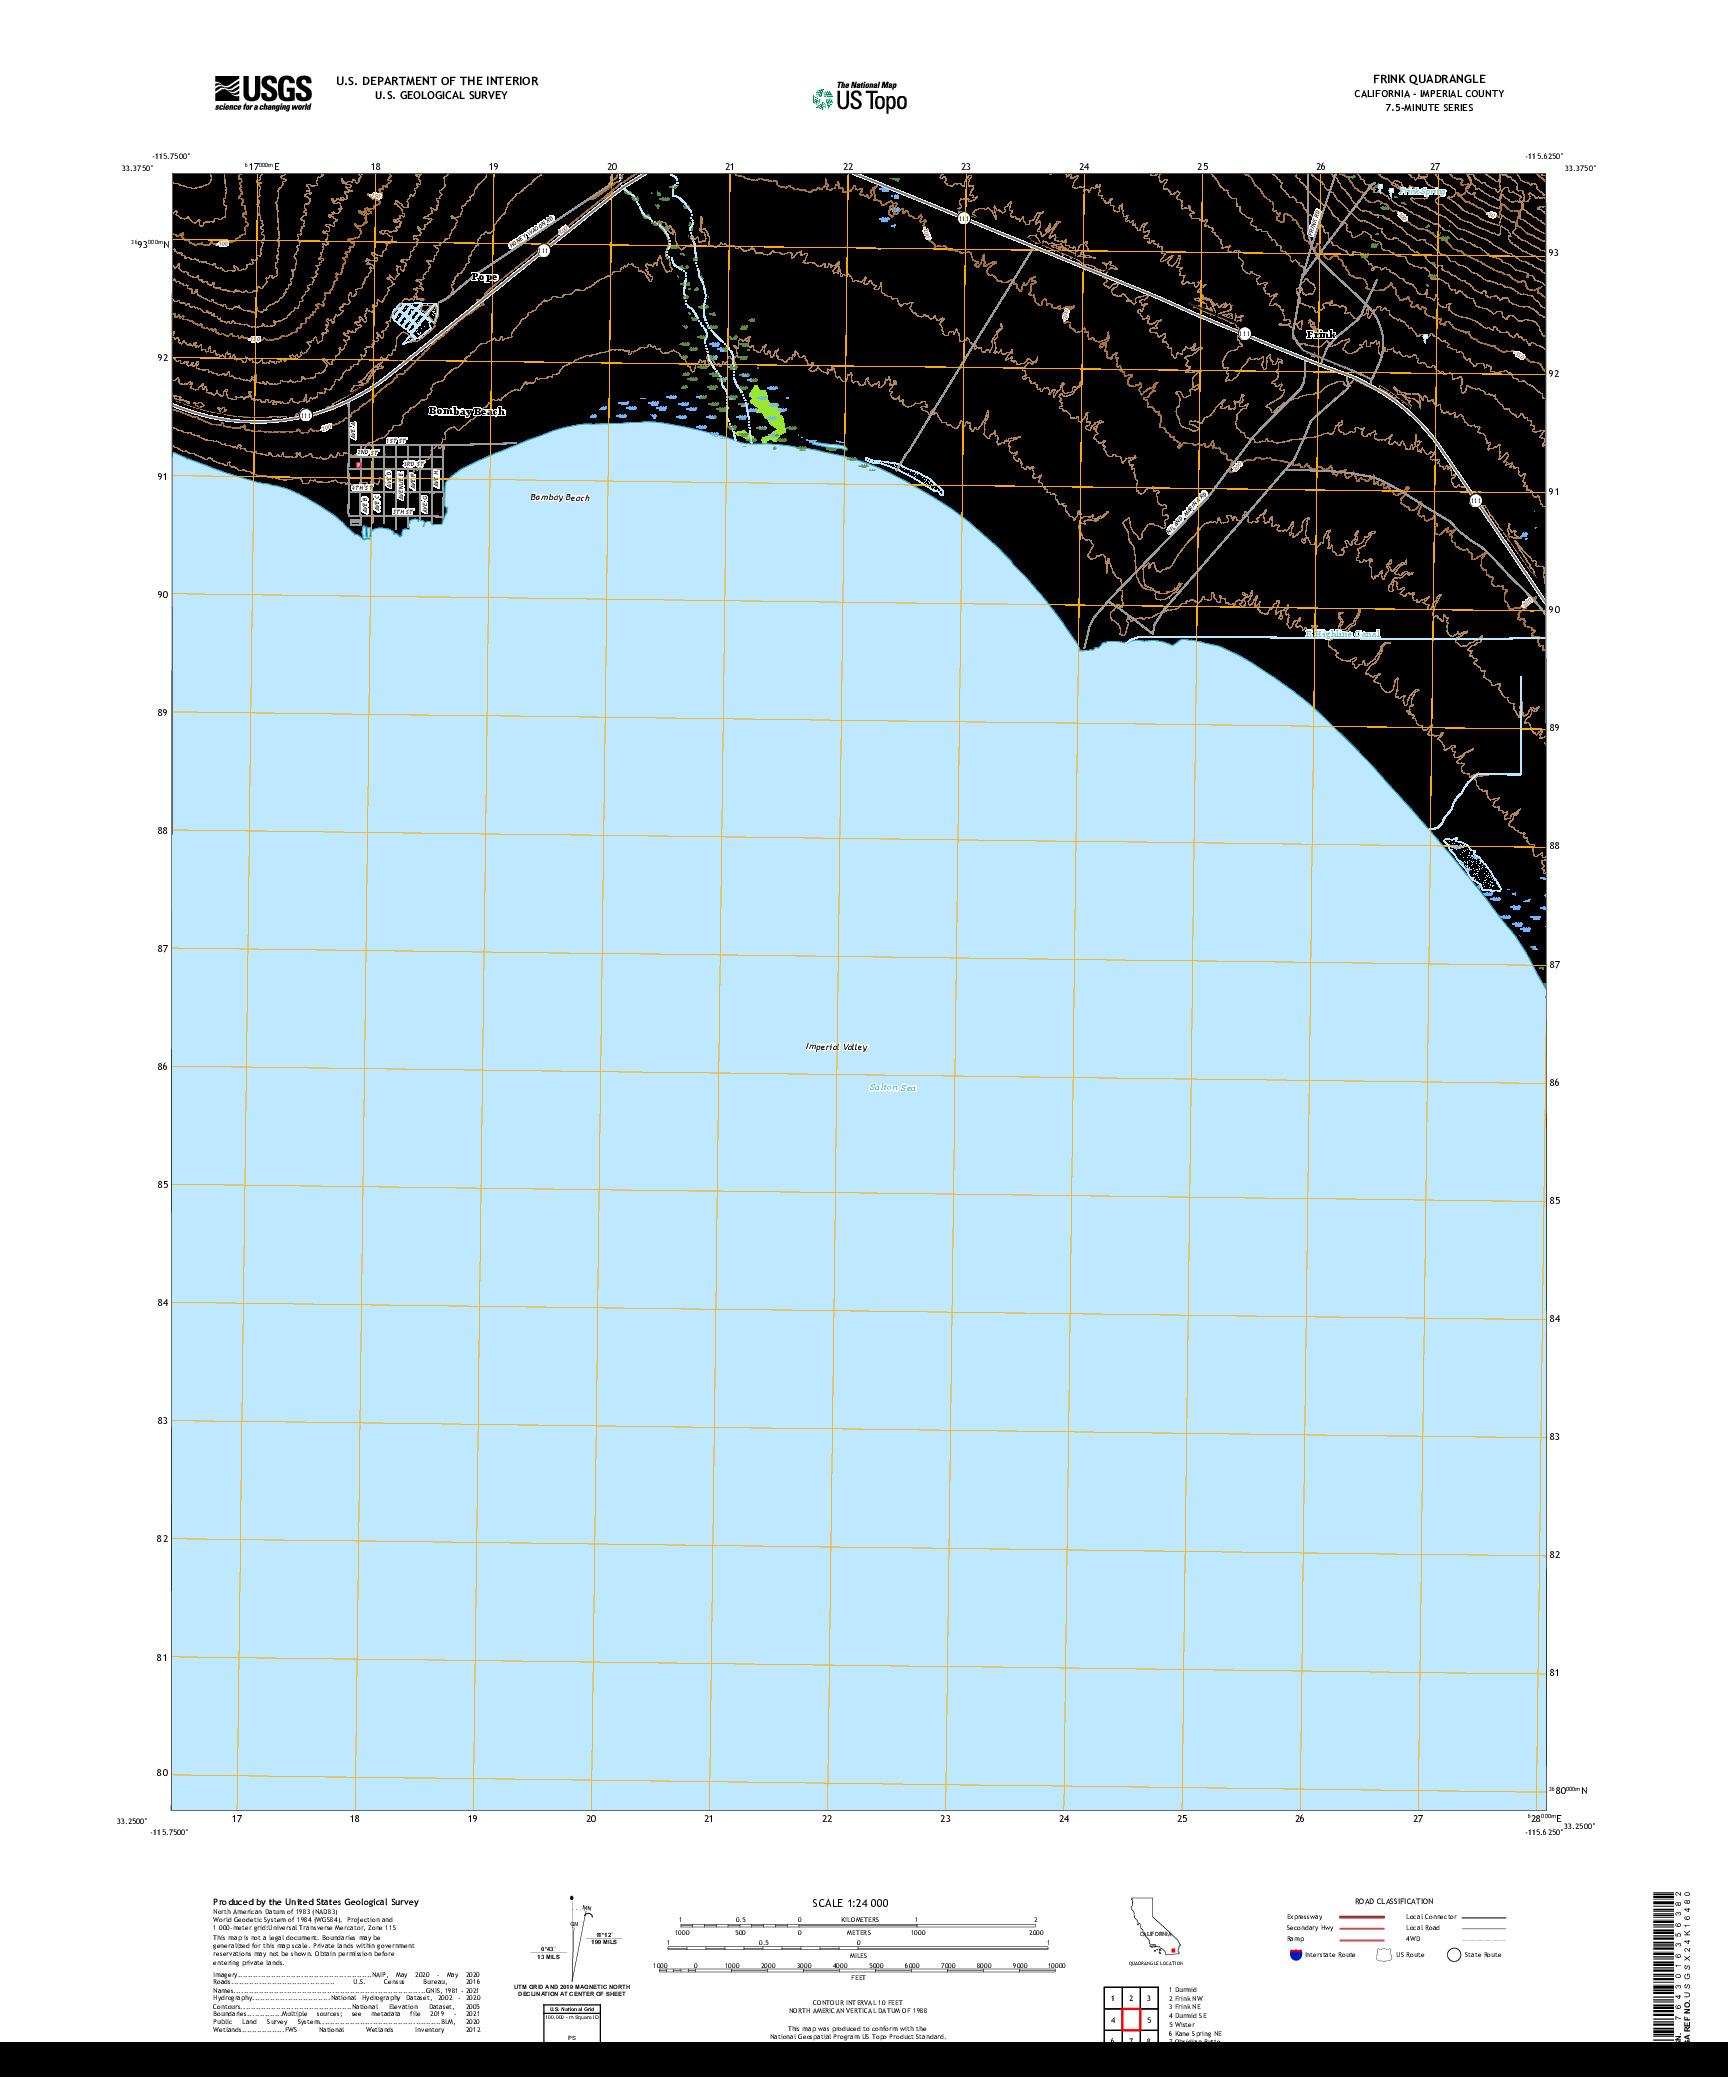Click the Route 111 shield near east edge
The image size is (1728, 2088).
(1476, 500)
